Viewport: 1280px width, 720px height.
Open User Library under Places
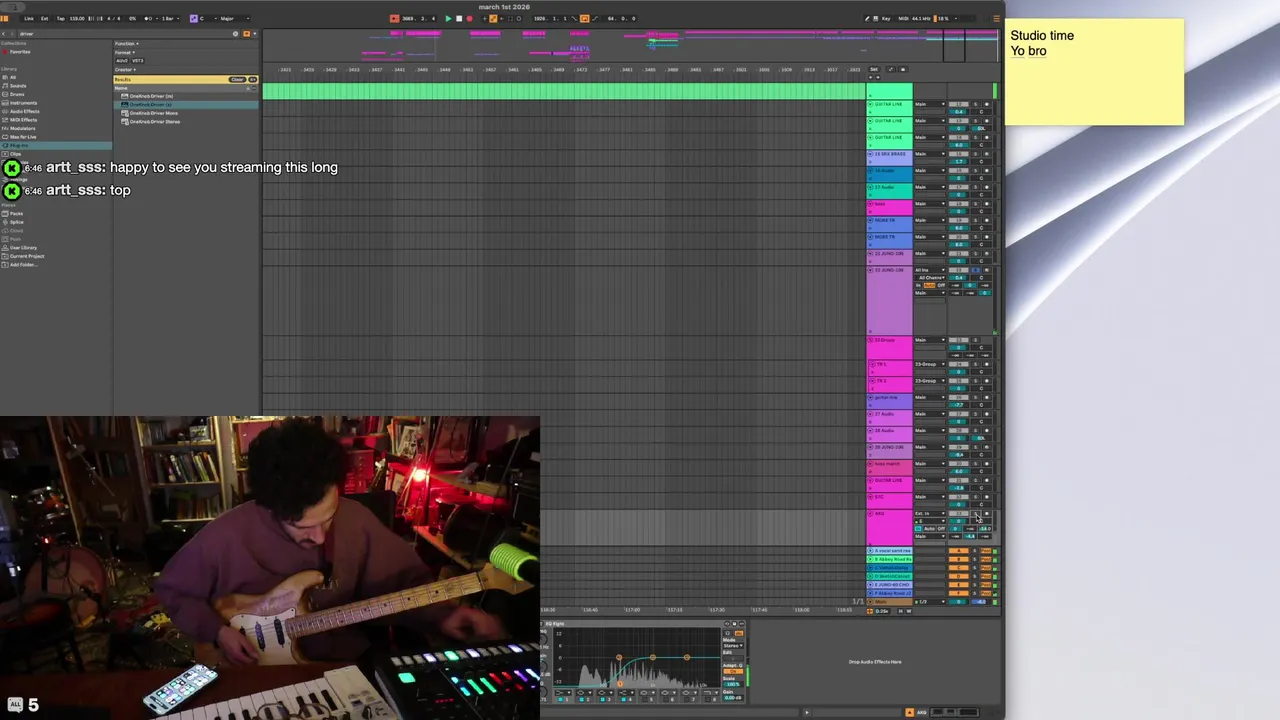click(x=22, y=248)
